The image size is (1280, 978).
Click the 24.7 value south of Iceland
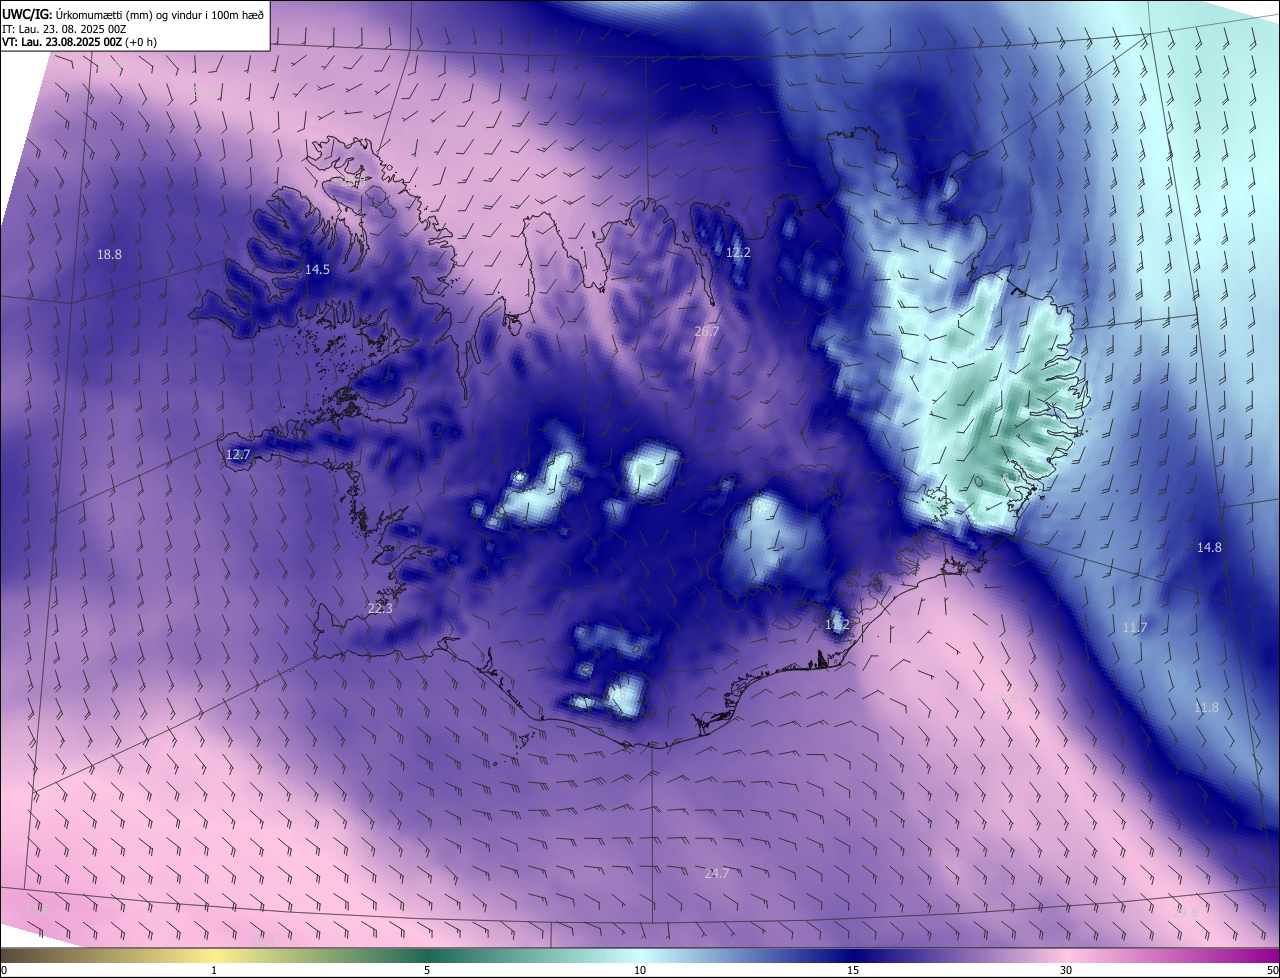(x=717, y=873)
